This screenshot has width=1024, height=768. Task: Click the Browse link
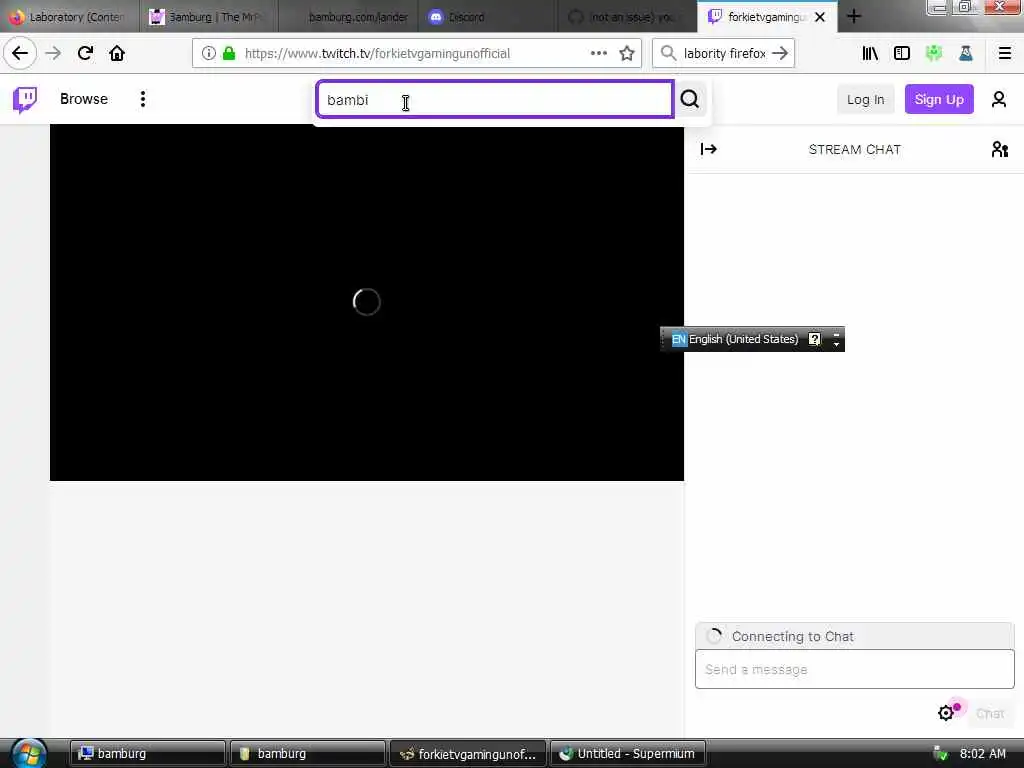84,99
